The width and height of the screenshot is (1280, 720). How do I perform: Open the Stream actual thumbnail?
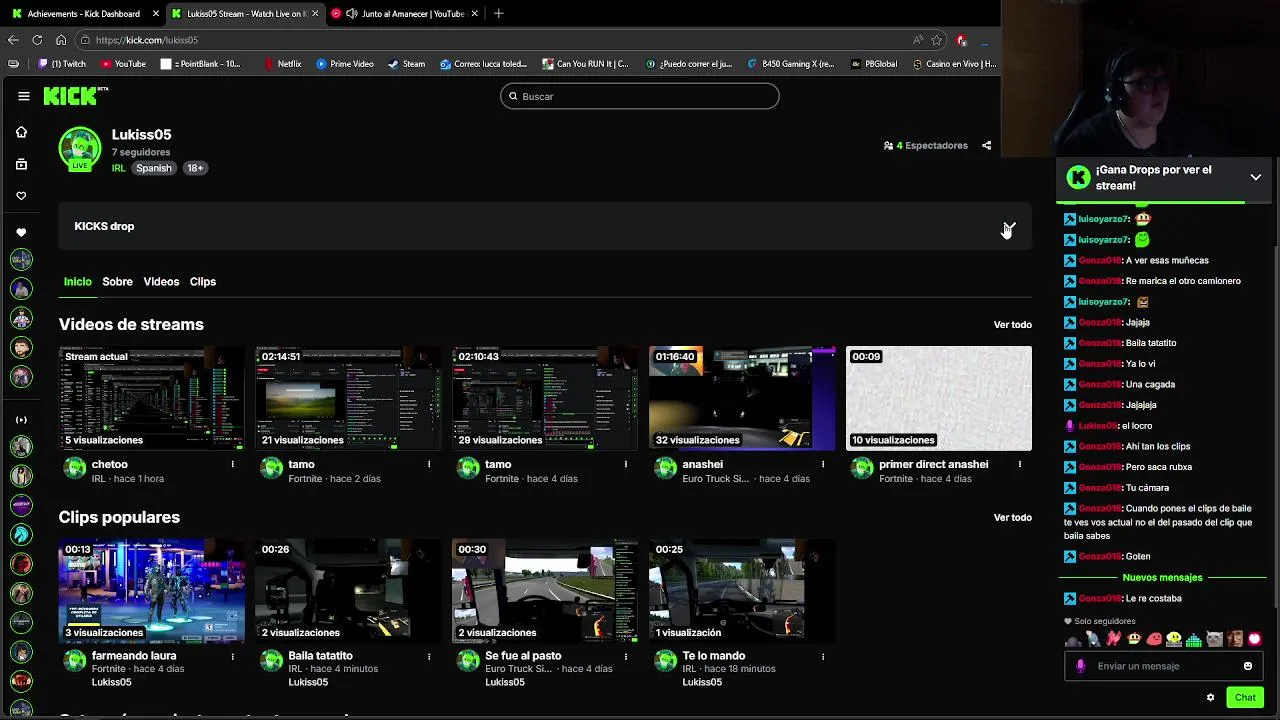click(x=152, y=398)
